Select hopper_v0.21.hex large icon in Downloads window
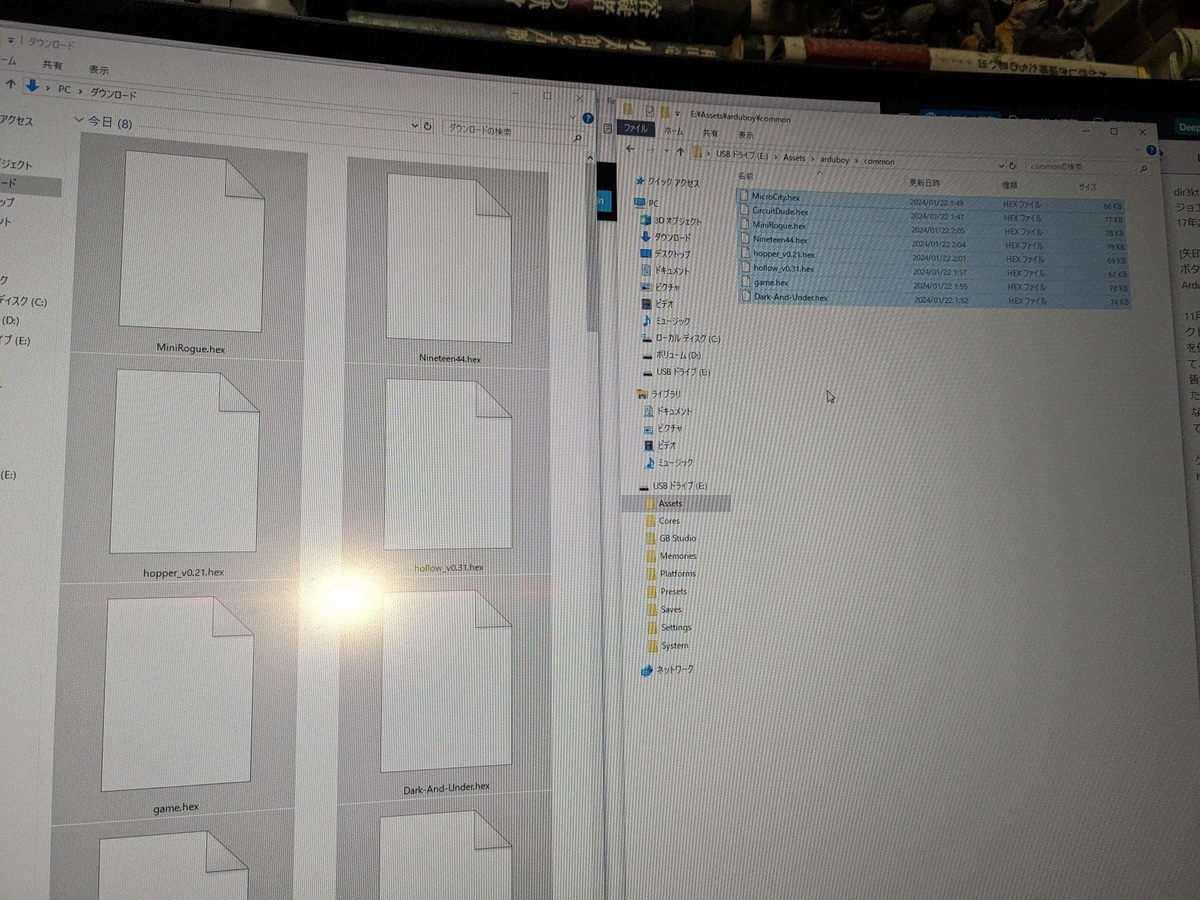 pos(184,461)
